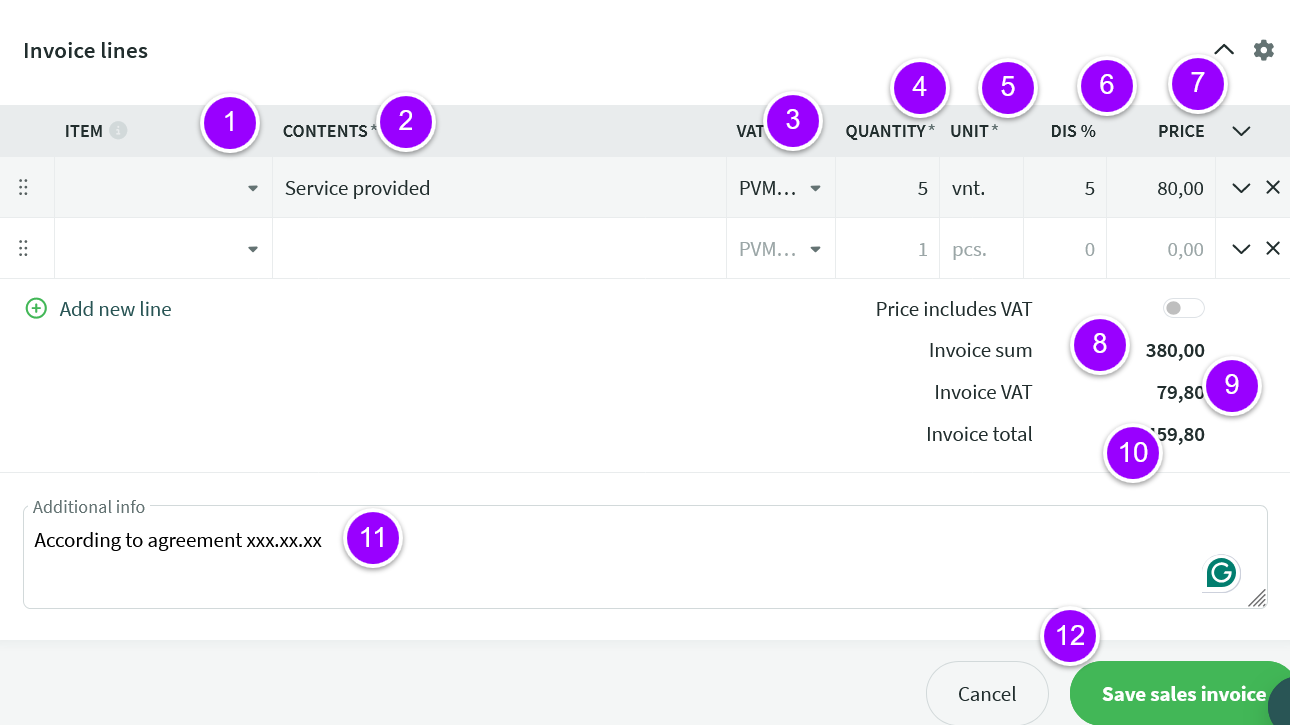
Task: Click Save sales invoice button
Action: (x=1180, y=693)
